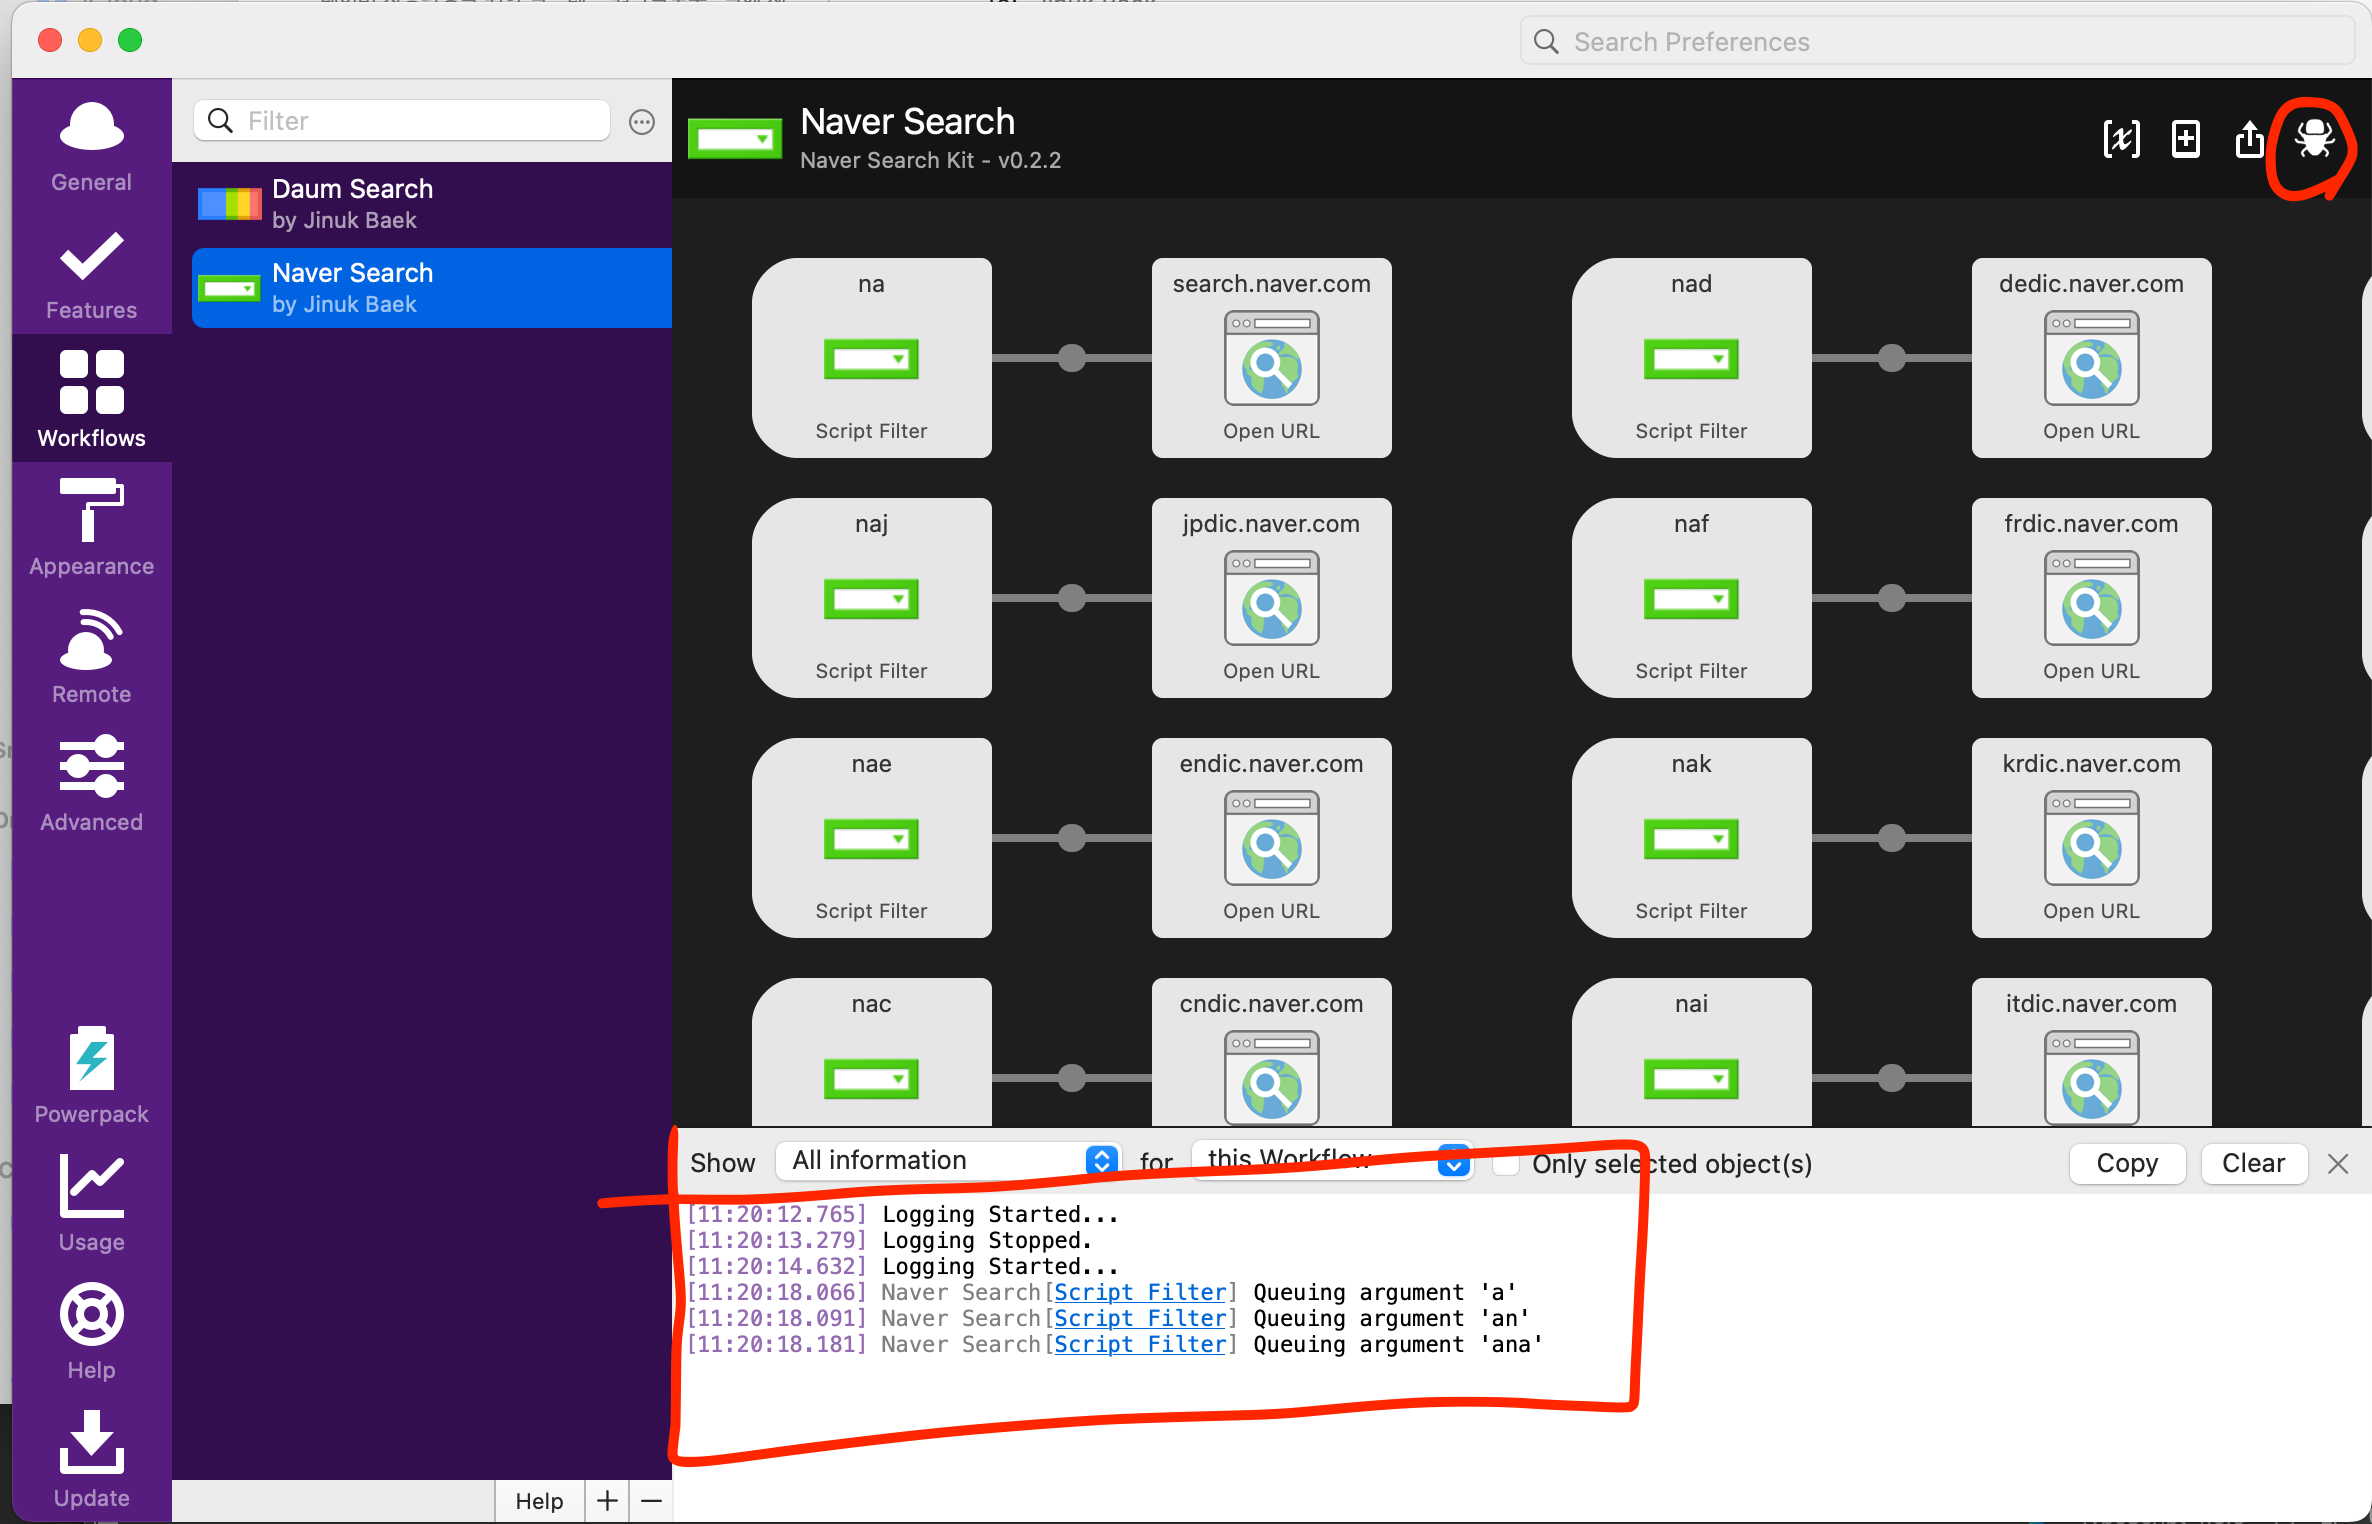Click connection node between nak and krdic.naver.com

[1892, 838]
